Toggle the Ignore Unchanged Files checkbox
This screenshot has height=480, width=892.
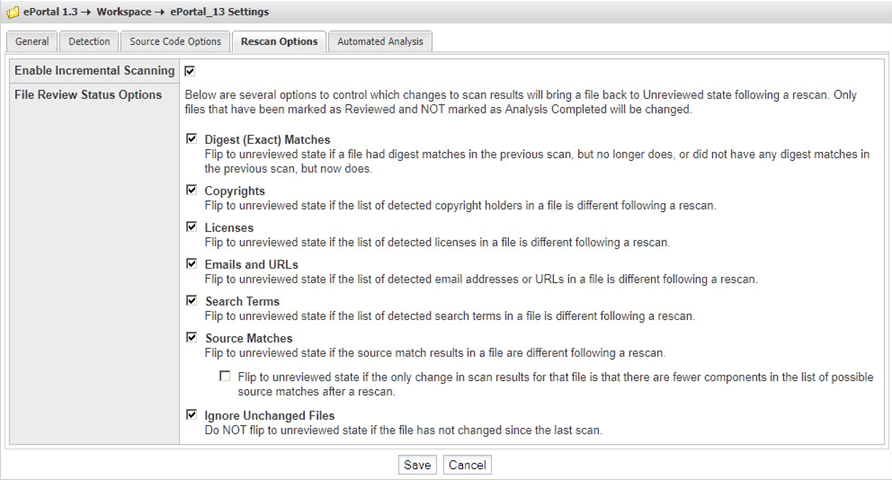click(191, 415)
